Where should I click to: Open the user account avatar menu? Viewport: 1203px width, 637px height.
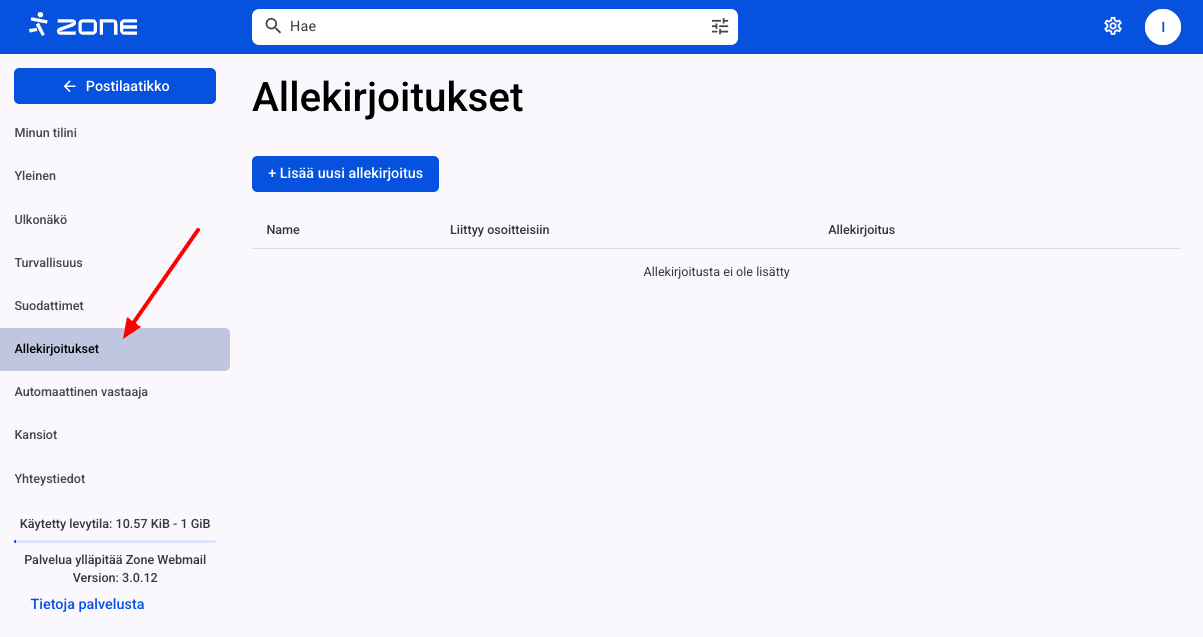tap(1162, 26)
